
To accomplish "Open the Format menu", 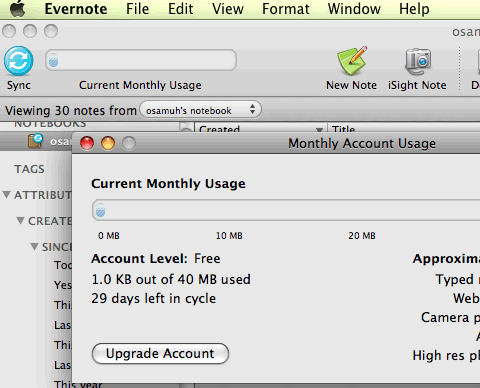I will pos(286,9).
